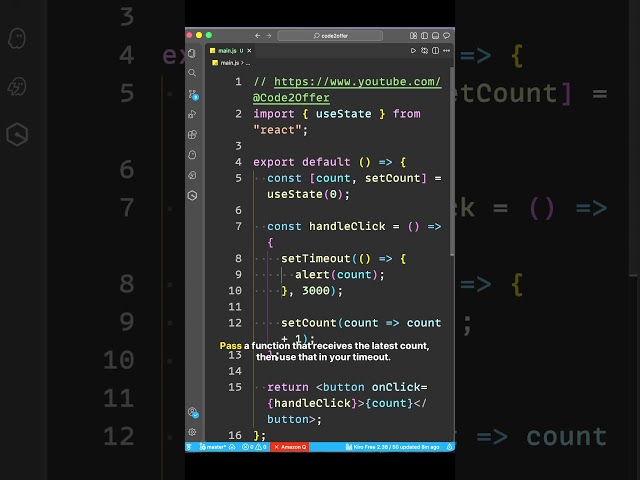The width and height of the screenshot is (640, 480).
Task: Click 'export default' on line 4
Action: coord(302,162)
